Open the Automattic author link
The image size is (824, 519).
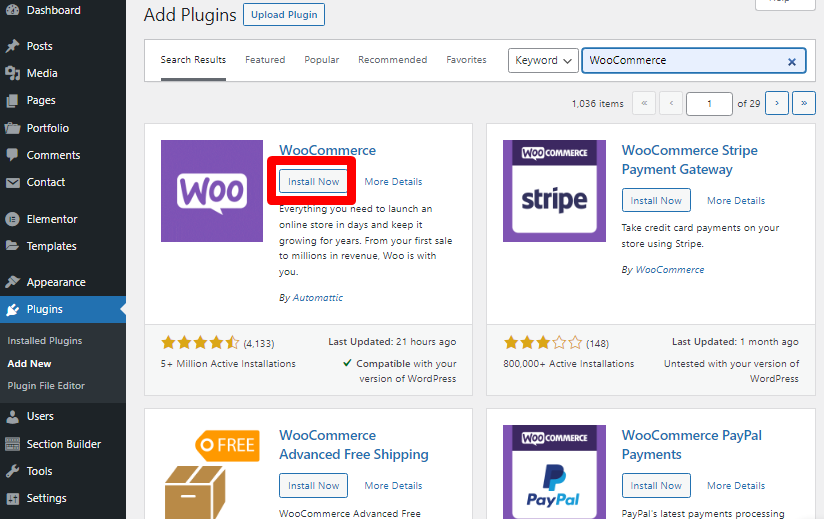[x=317, y=298]
